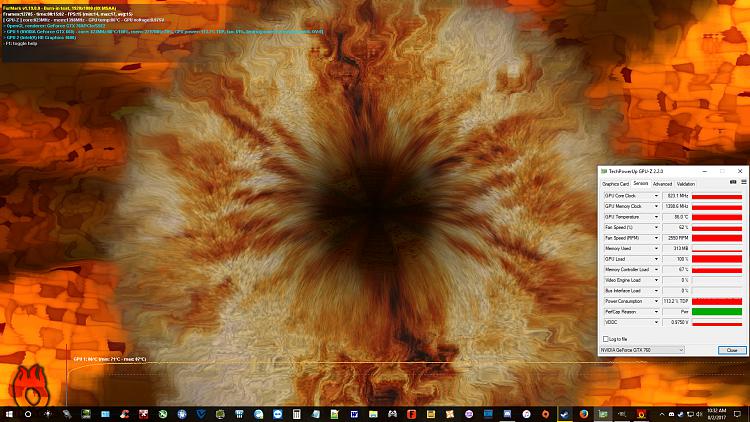Click the FurMark flame logo
750x422 pixels.
(x=30, y=387)
